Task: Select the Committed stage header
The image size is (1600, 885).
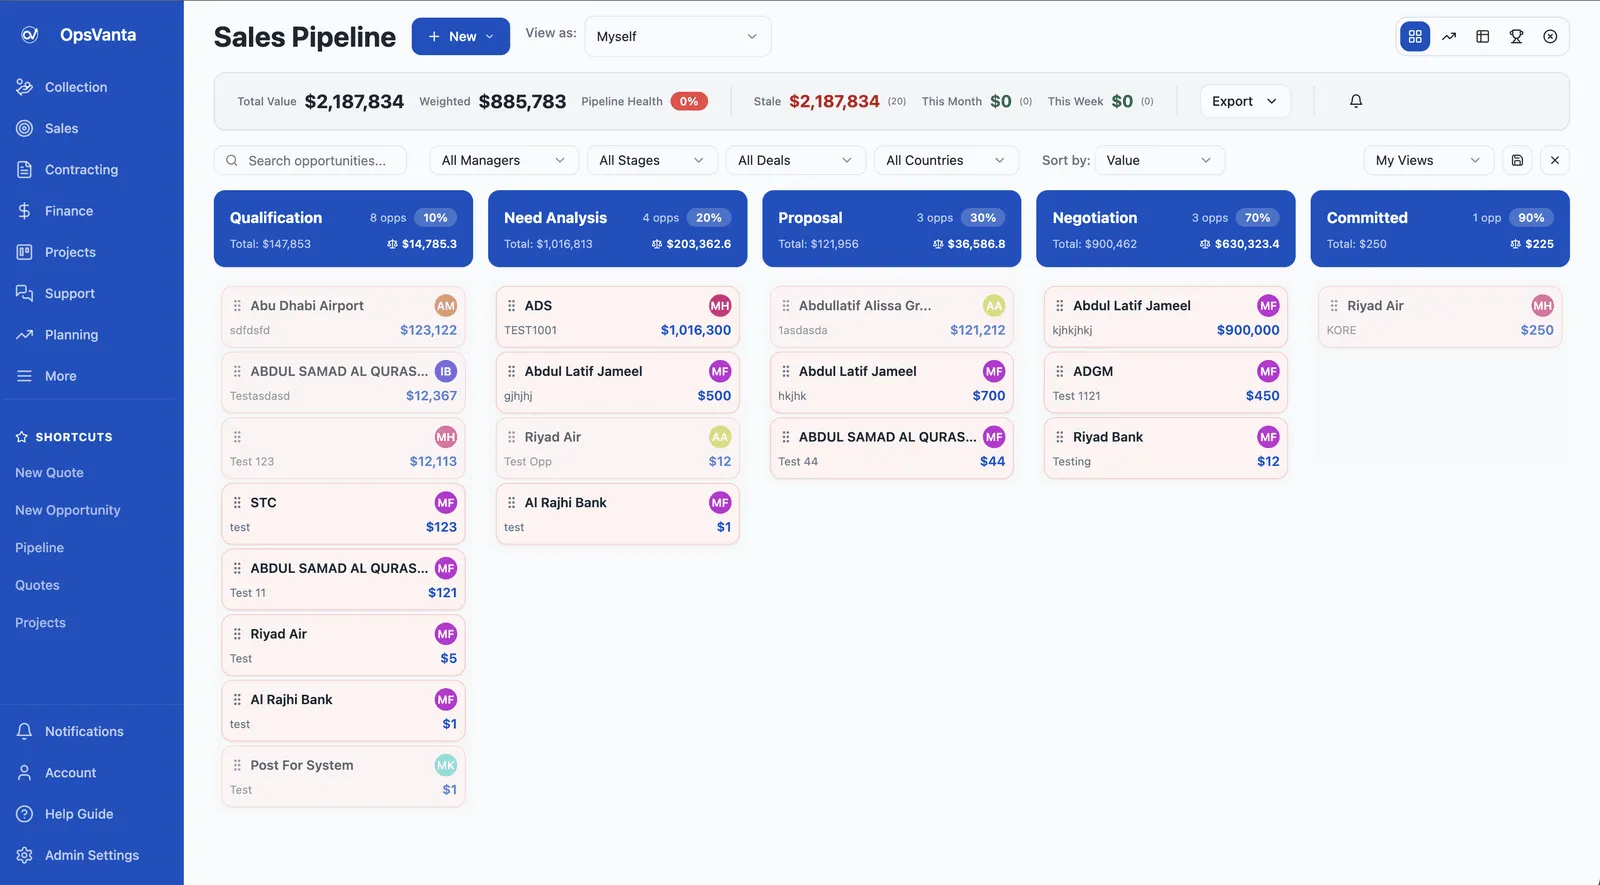Action: pyautogui.click(x=1440, y=229)
